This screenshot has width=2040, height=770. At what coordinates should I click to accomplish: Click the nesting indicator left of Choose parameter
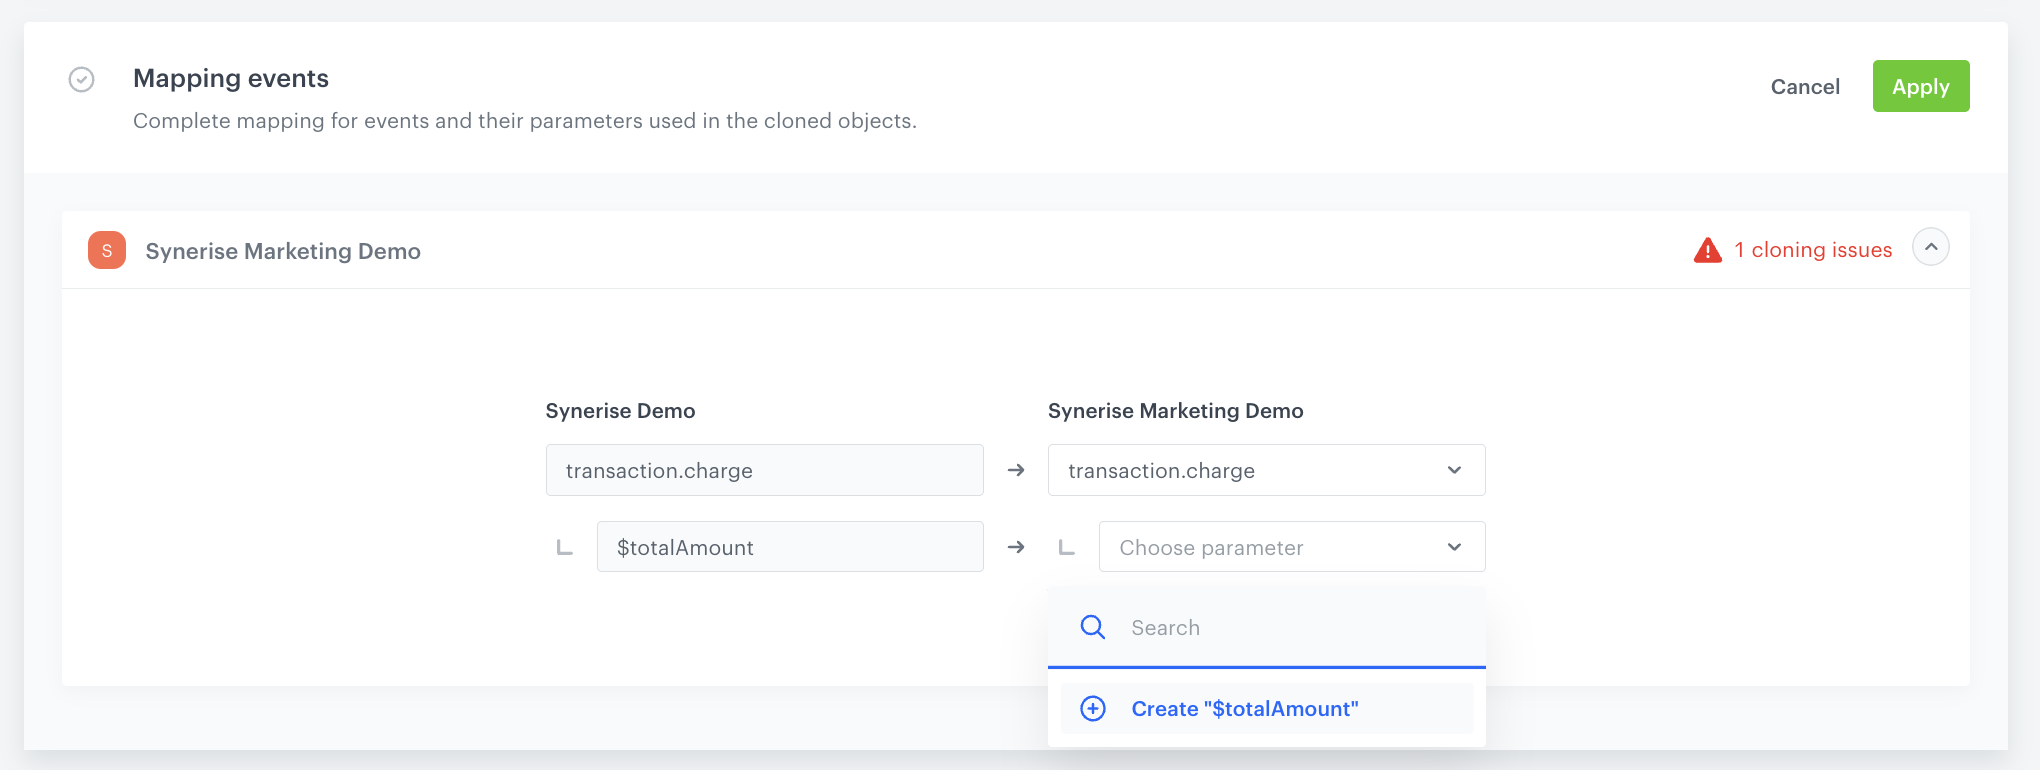(x=1067, y=547)
